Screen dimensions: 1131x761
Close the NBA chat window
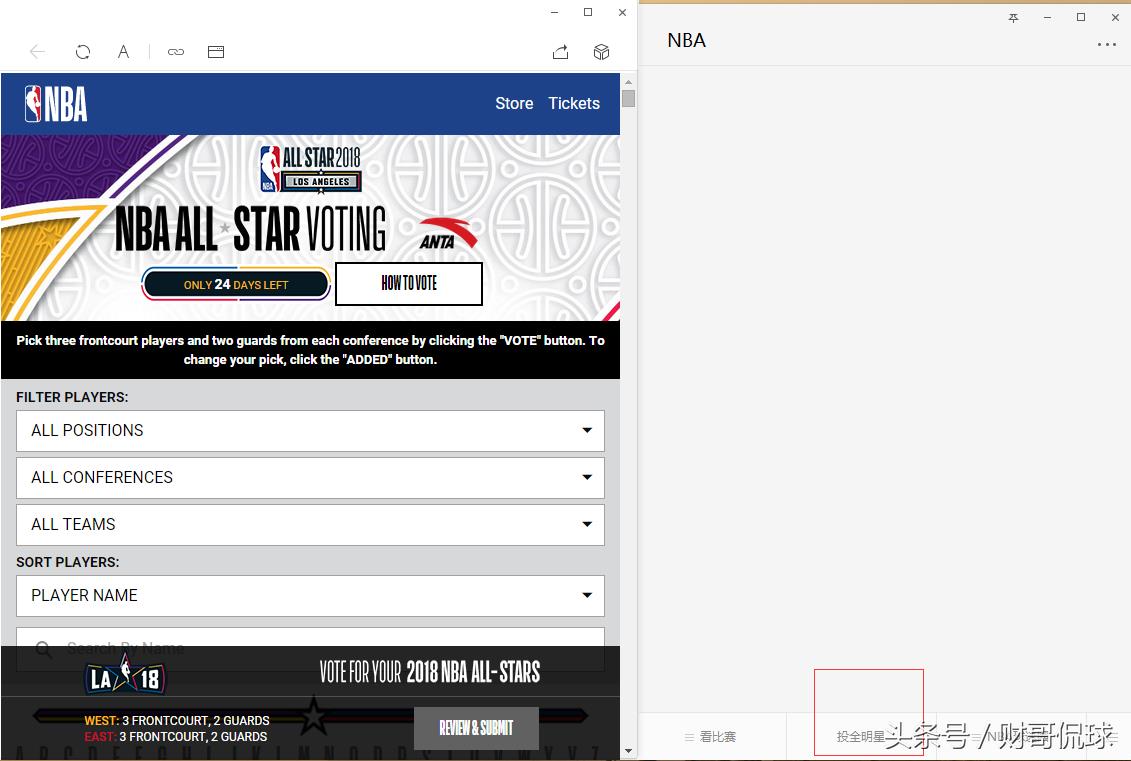pos(1115,17)
